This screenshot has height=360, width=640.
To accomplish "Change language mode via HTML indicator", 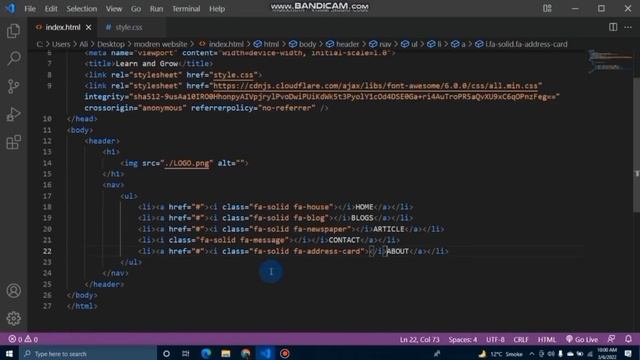I will pyautogui.click(x=547, y=339).
